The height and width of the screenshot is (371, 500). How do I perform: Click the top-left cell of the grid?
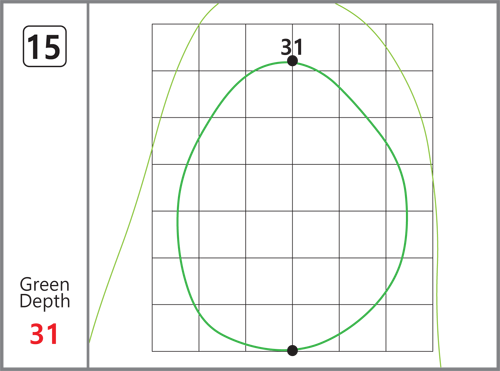[x=176, y=47]
